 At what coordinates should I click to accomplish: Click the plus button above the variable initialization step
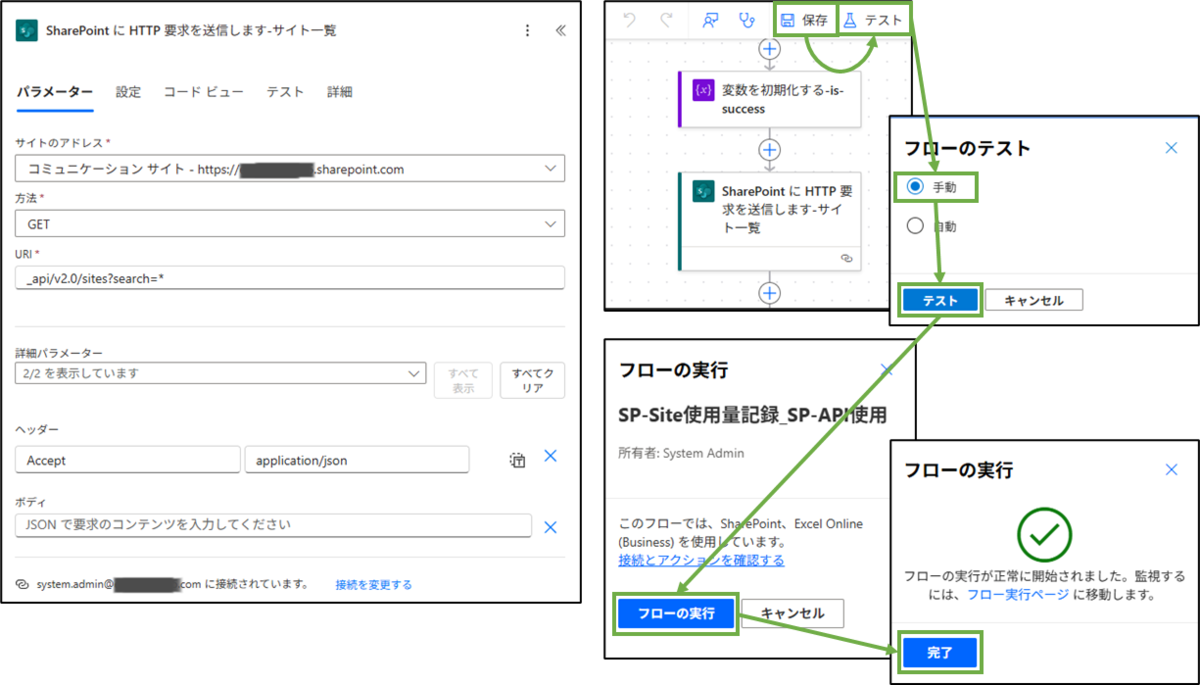769,47
